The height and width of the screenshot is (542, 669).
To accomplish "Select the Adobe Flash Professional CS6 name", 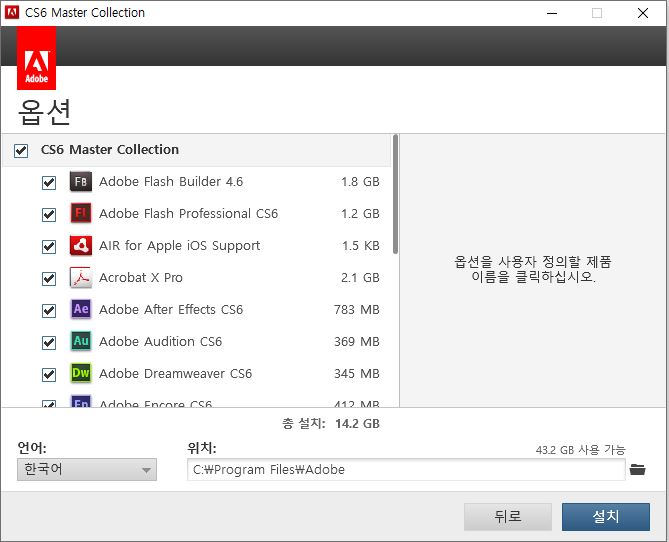I will click(189, 214).
